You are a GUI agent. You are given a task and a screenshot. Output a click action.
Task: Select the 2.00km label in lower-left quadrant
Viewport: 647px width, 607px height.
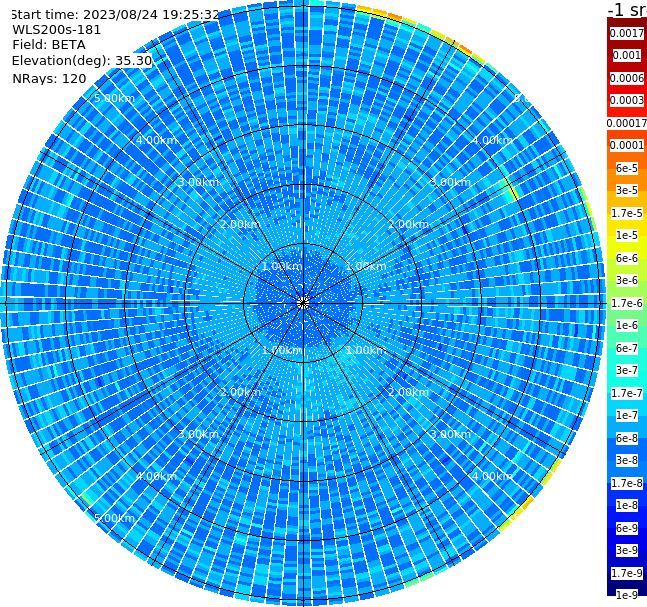tap(240, 392)
